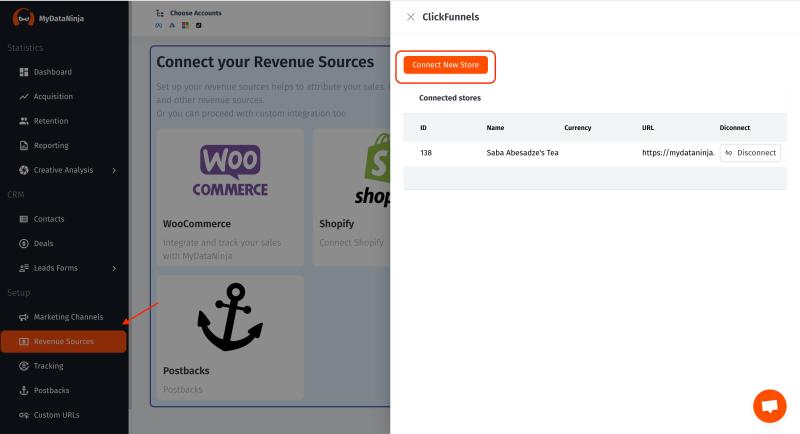Click the Name column header
Screen dimensions: 800x434
(495, 127)
